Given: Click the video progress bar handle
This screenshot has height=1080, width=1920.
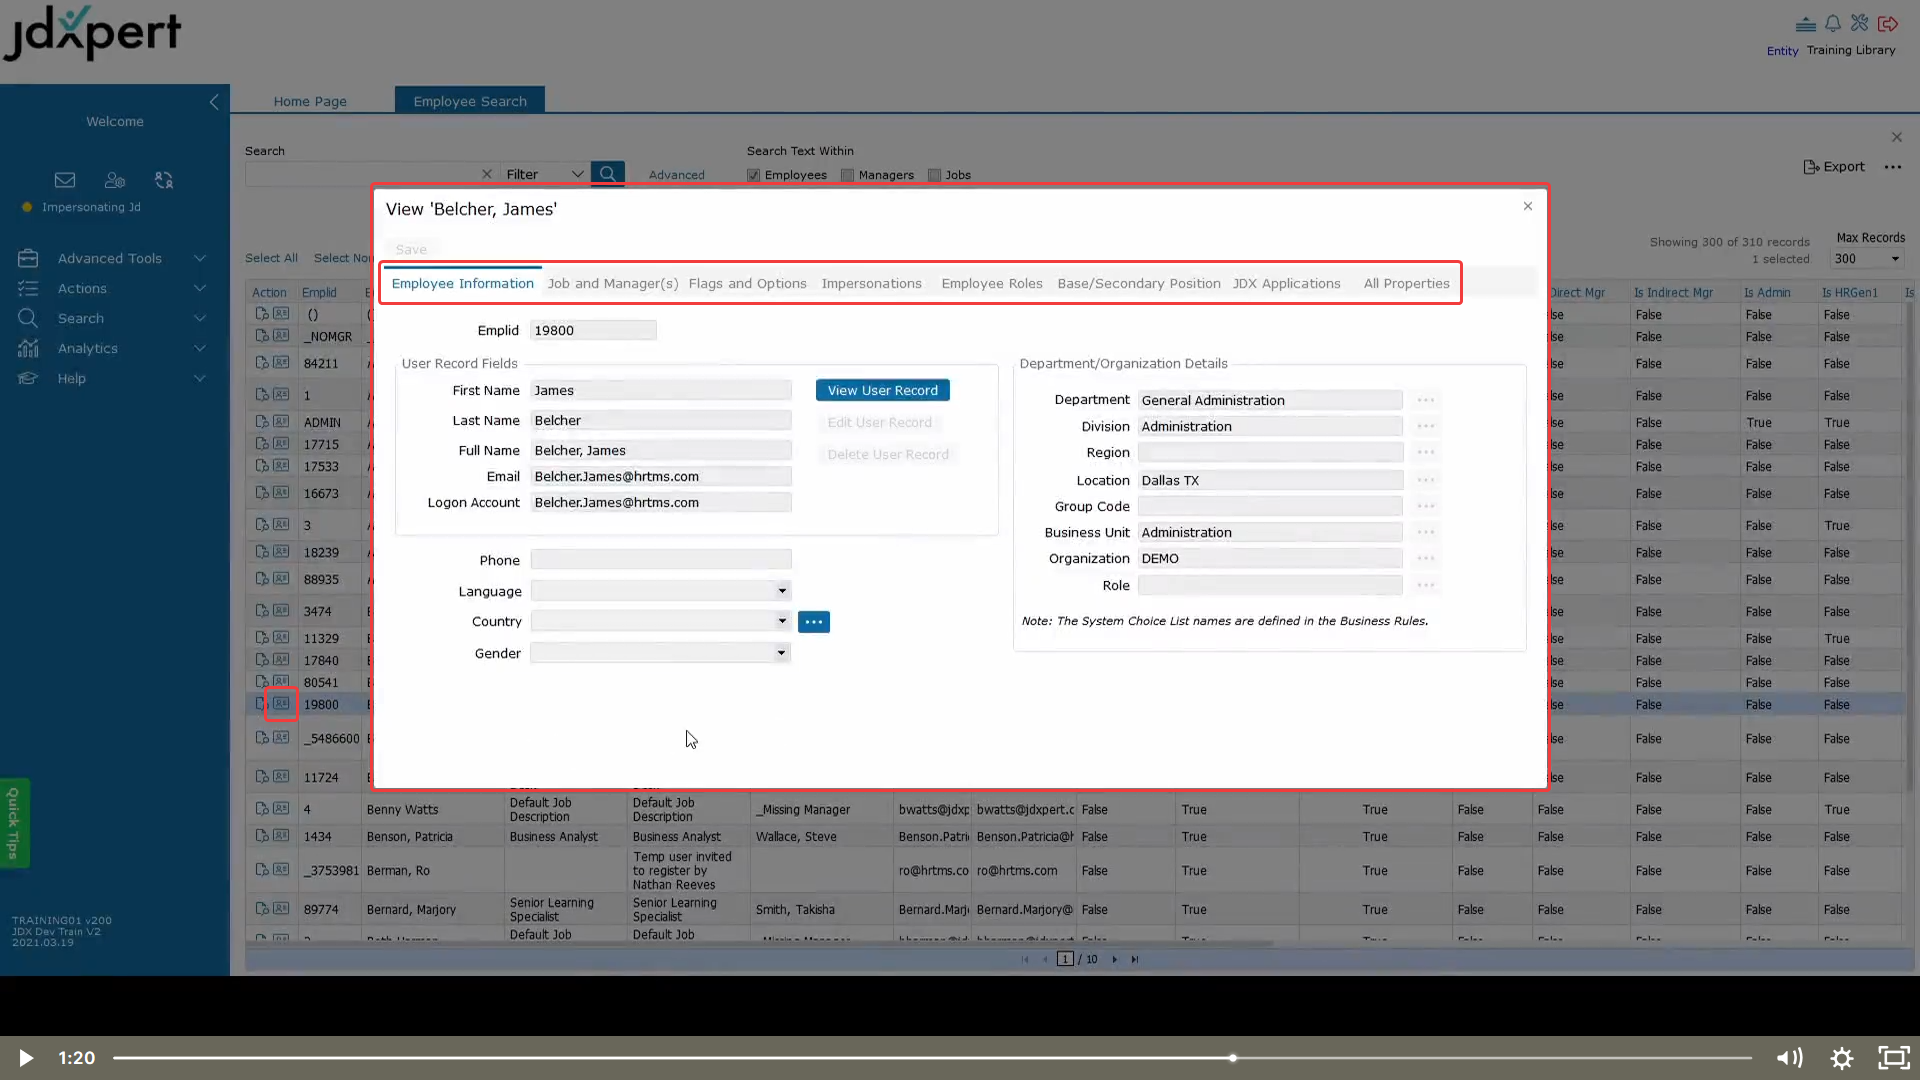Looking at the screenshot, I should click(1233, 1058).
